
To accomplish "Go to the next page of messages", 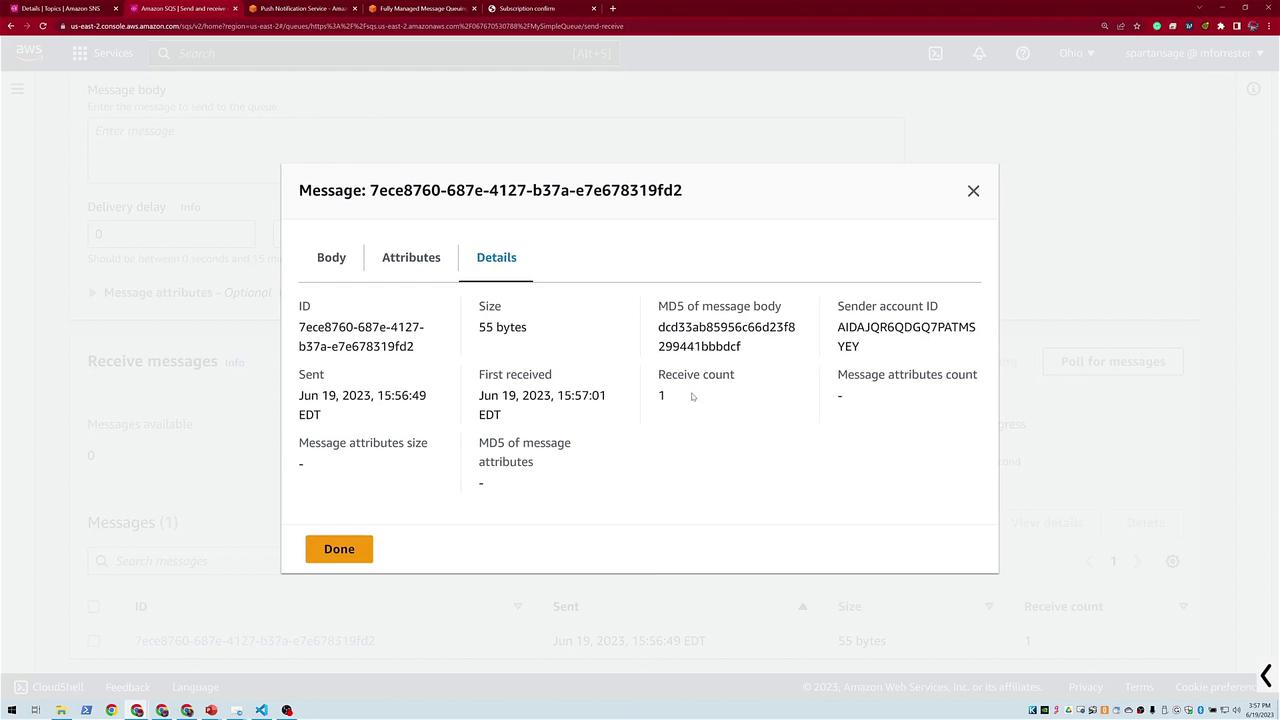I will click(1138, 561).
